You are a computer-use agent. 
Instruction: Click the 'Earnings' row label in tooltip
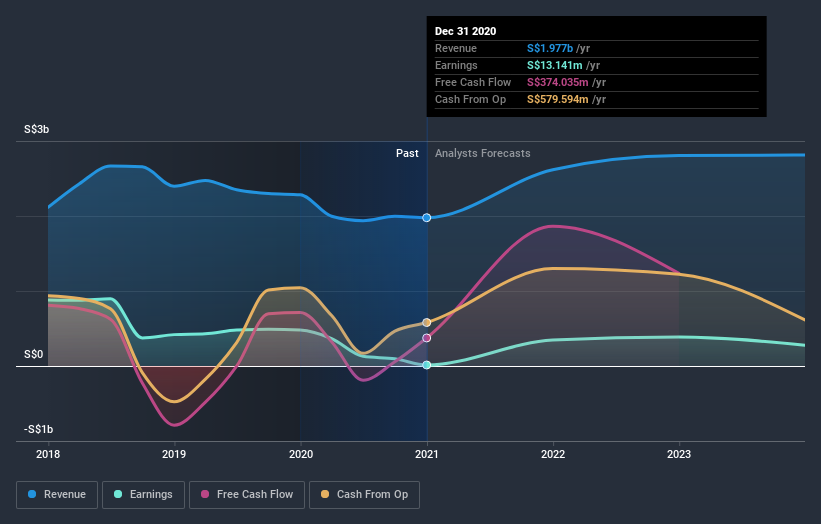tap(456, 65)
